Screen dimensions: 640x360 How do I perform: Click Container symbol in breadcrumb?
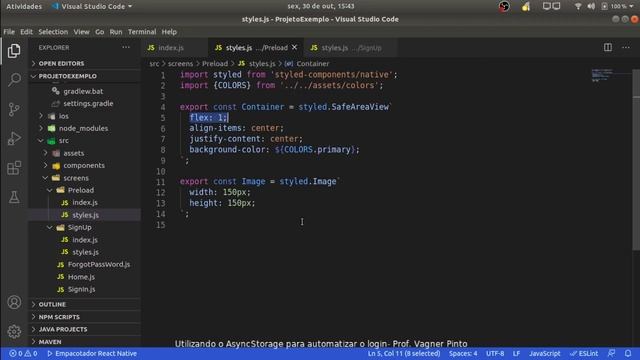coord(307,64)
